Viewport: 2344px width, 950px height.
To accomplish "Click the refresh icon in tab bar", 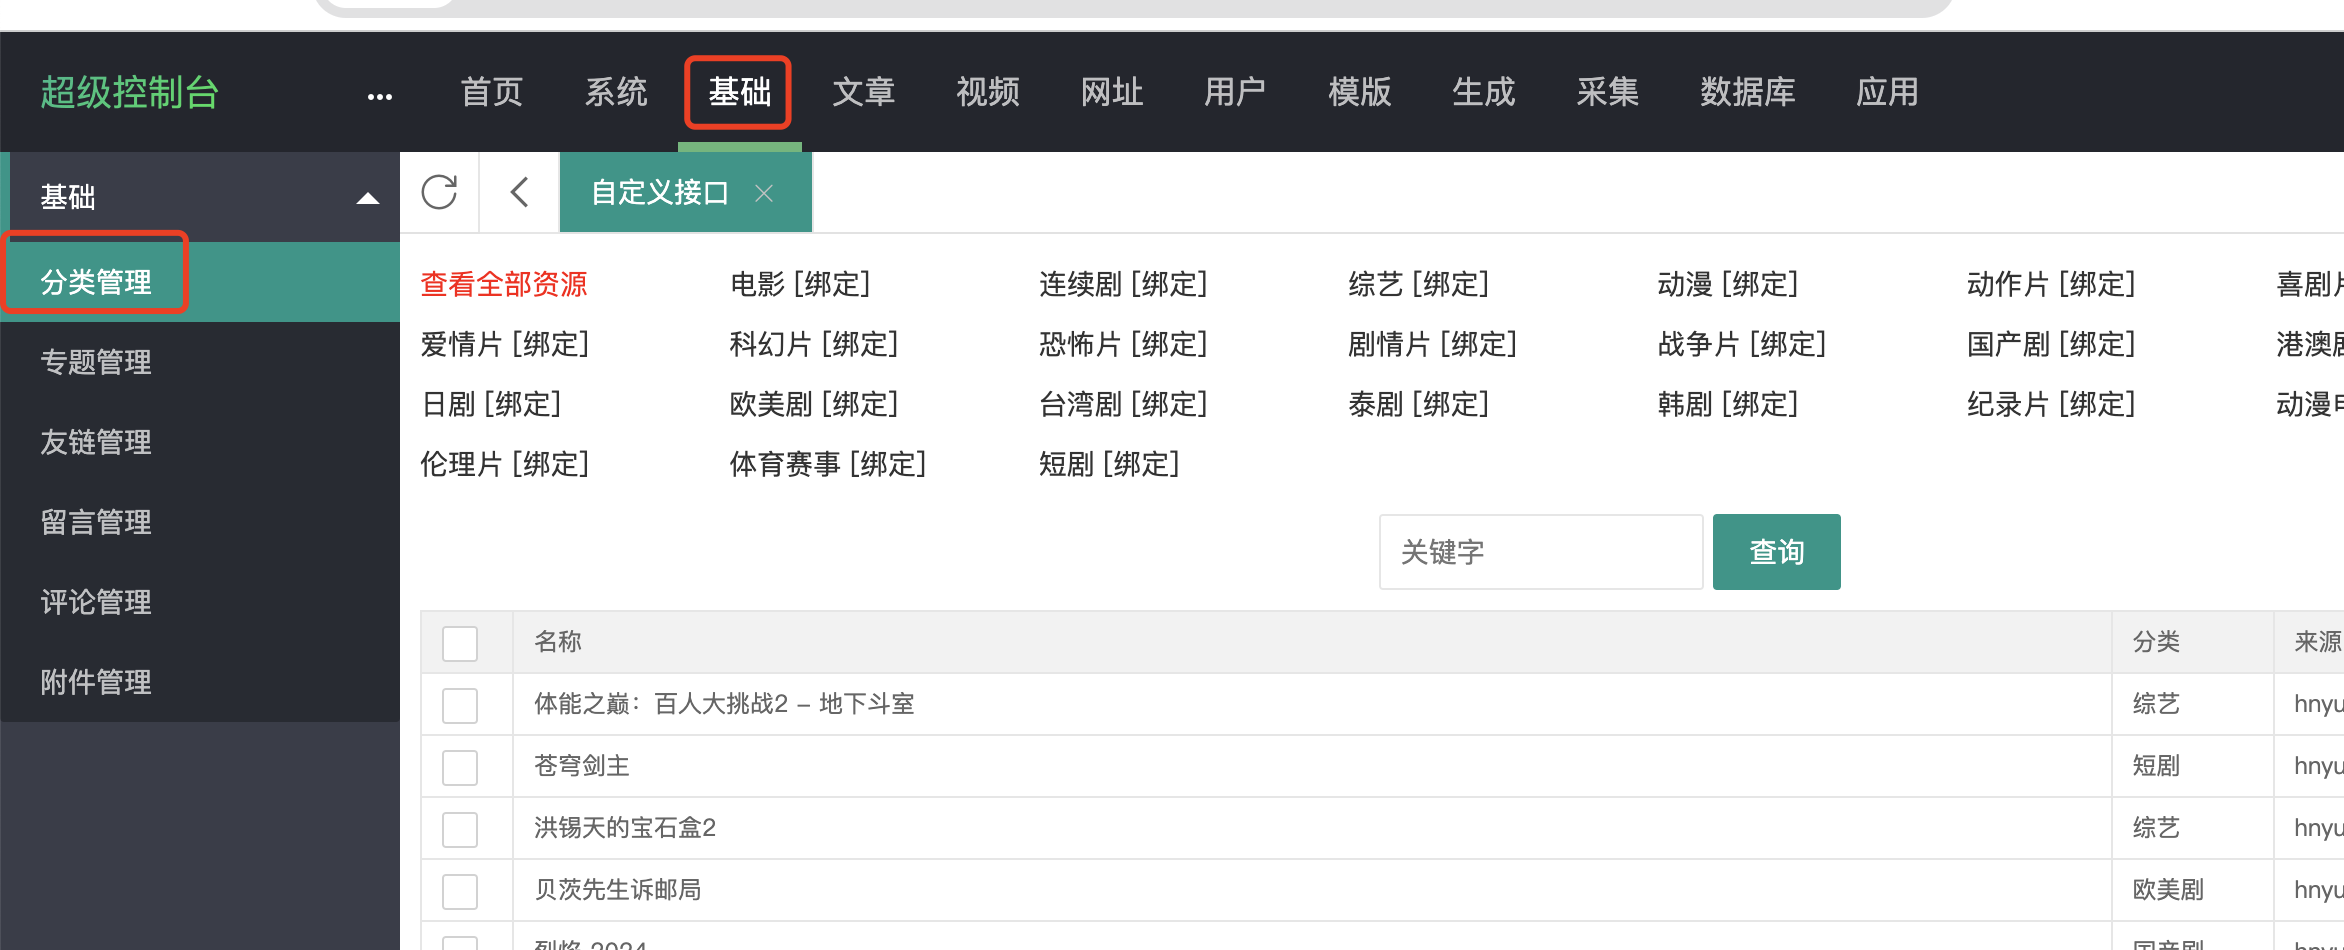I will [439, 192].
